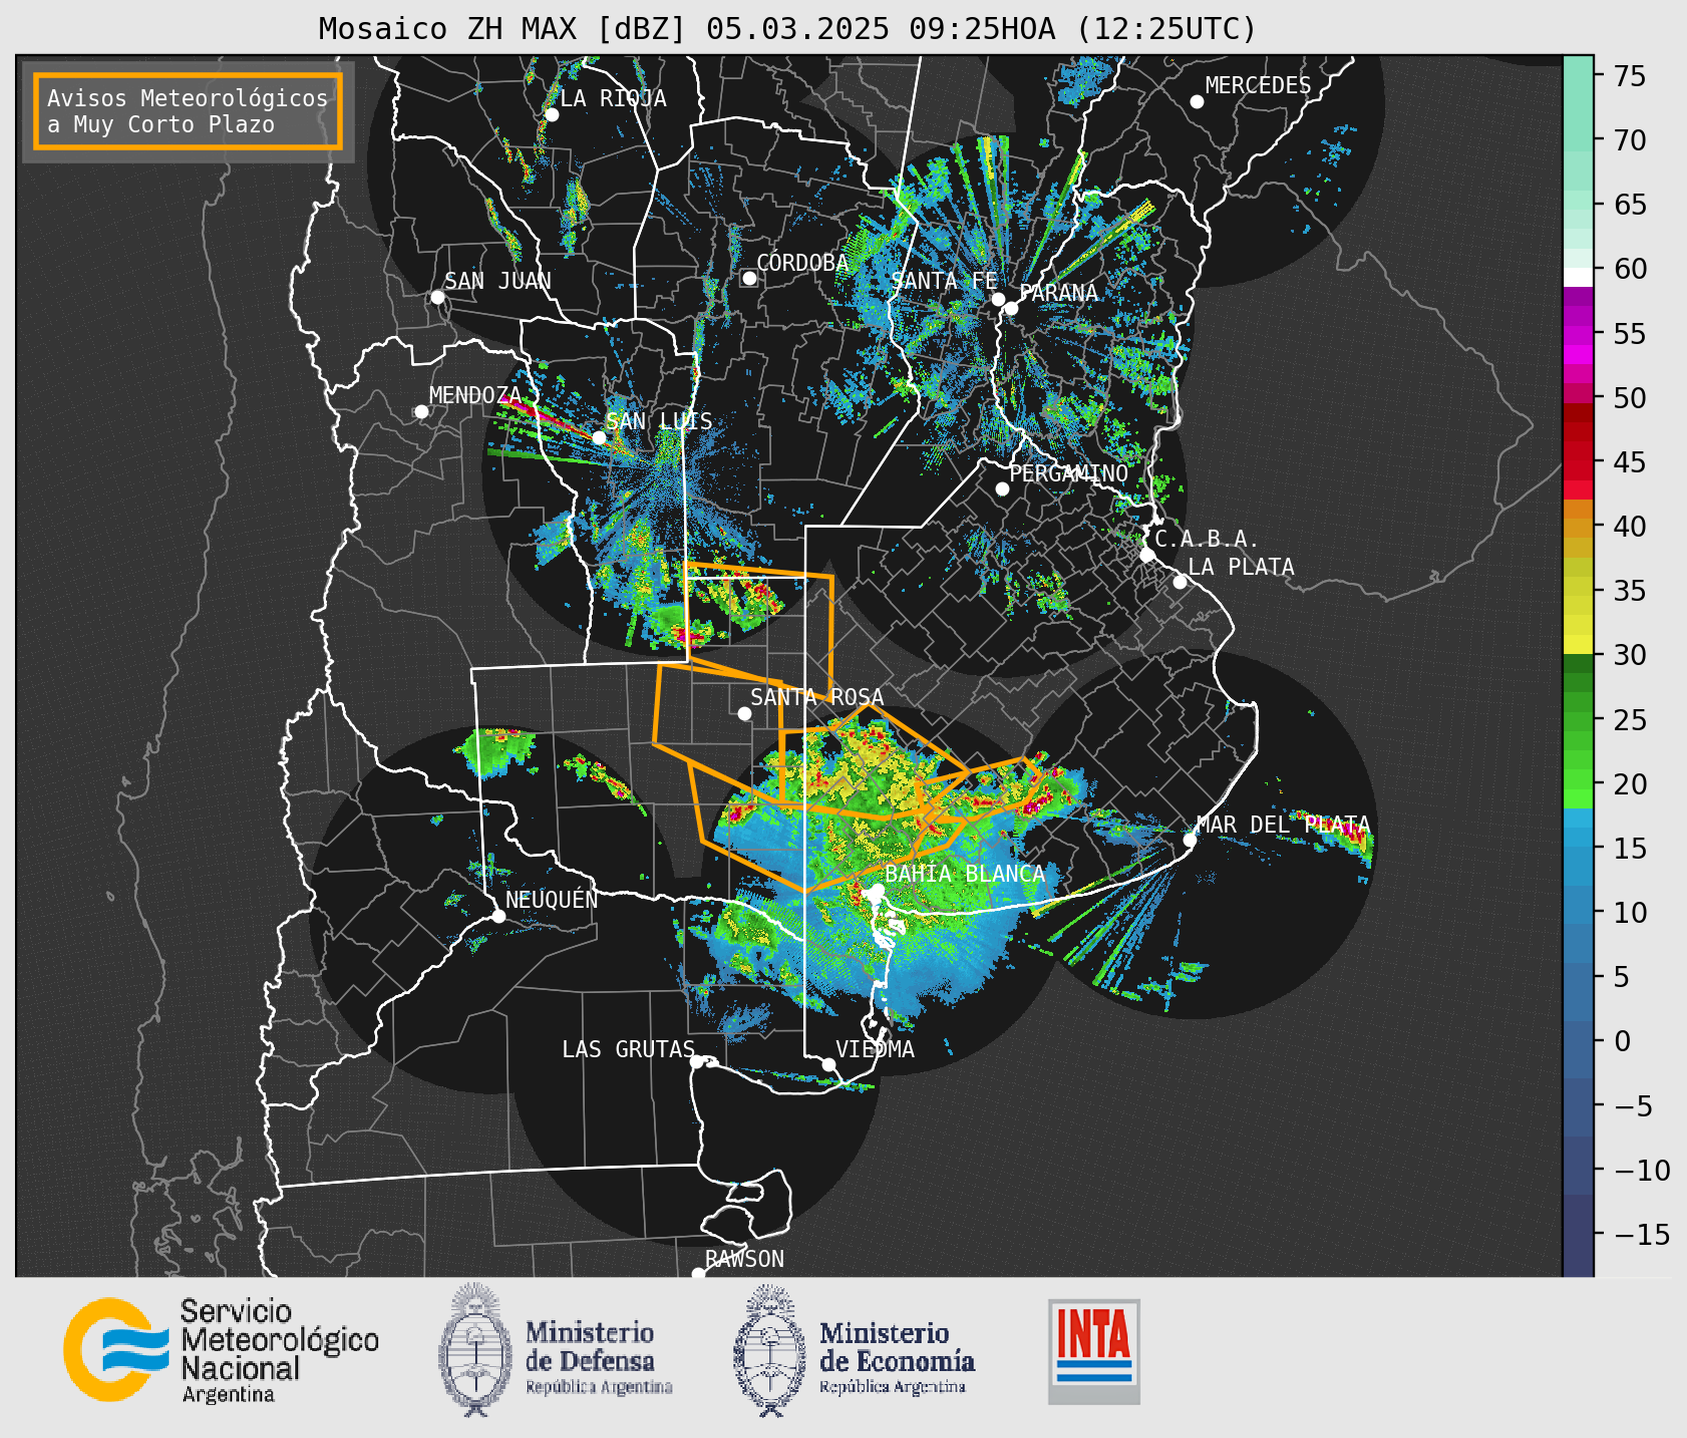This screenshot has height=1438, width=1687.
Task: Click the white 60 dBZ colorbar swatch
Action: [1578, 277]
